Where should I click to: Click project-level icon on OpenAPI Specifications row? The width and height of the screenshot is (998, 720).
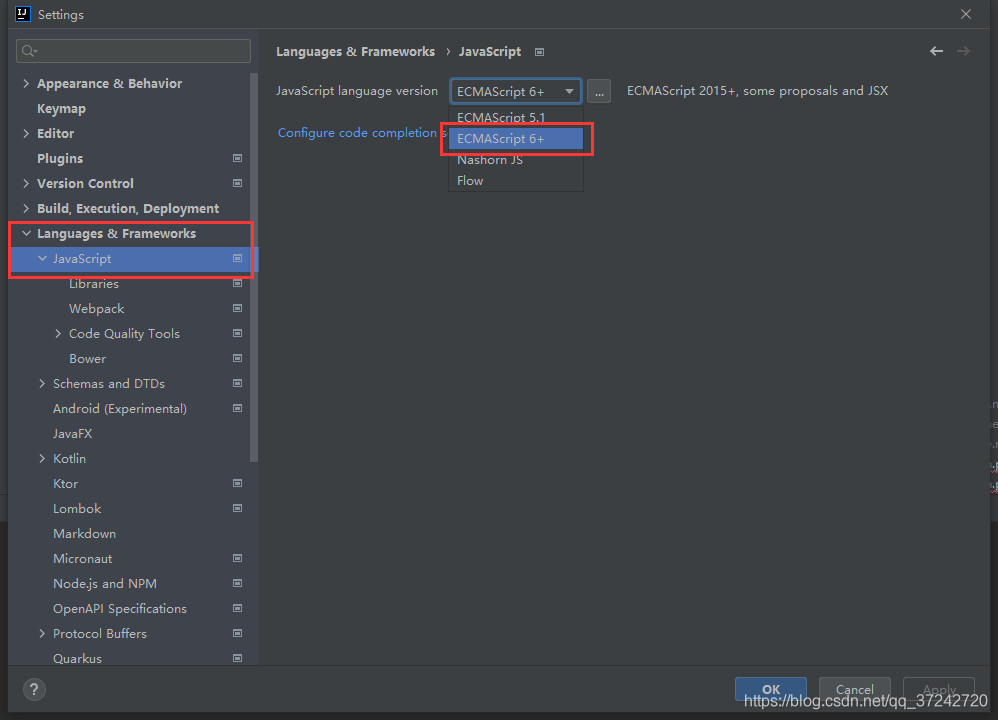point(237,609)
